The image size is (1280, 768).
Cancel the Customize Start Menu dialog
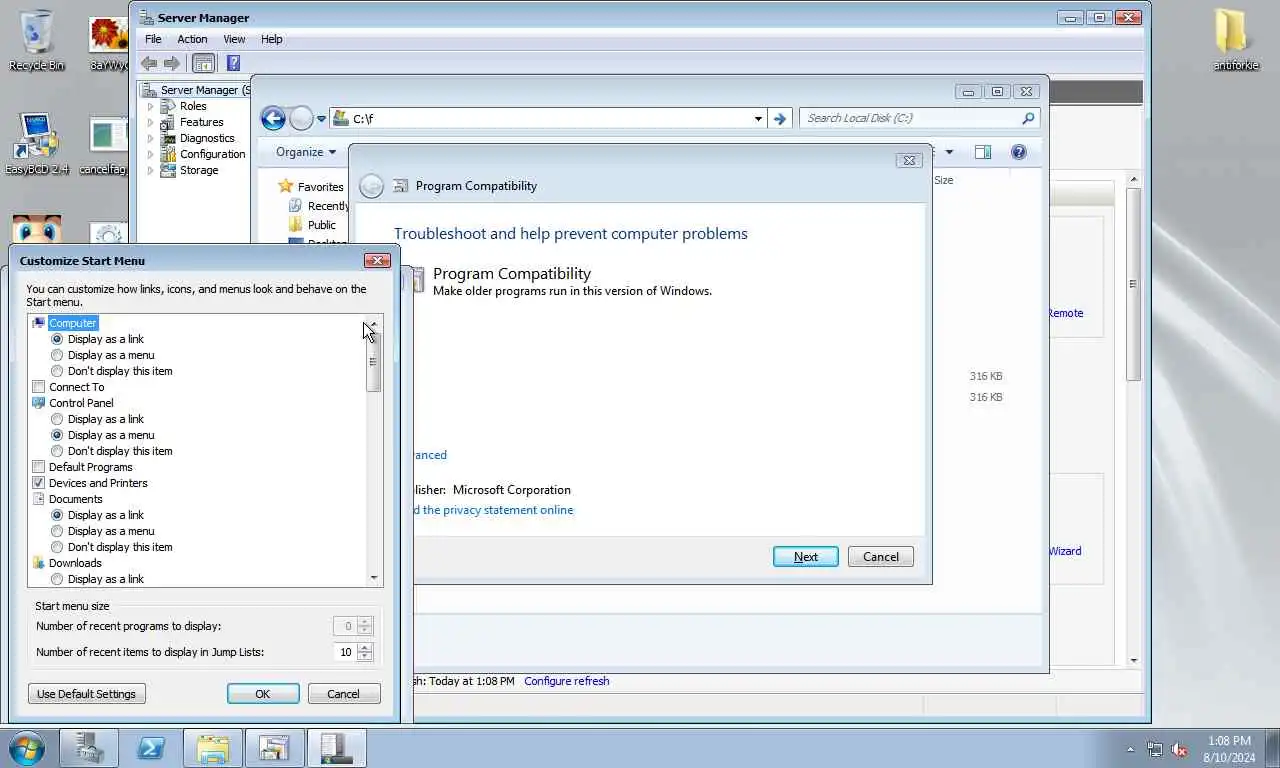pos(343,694)
